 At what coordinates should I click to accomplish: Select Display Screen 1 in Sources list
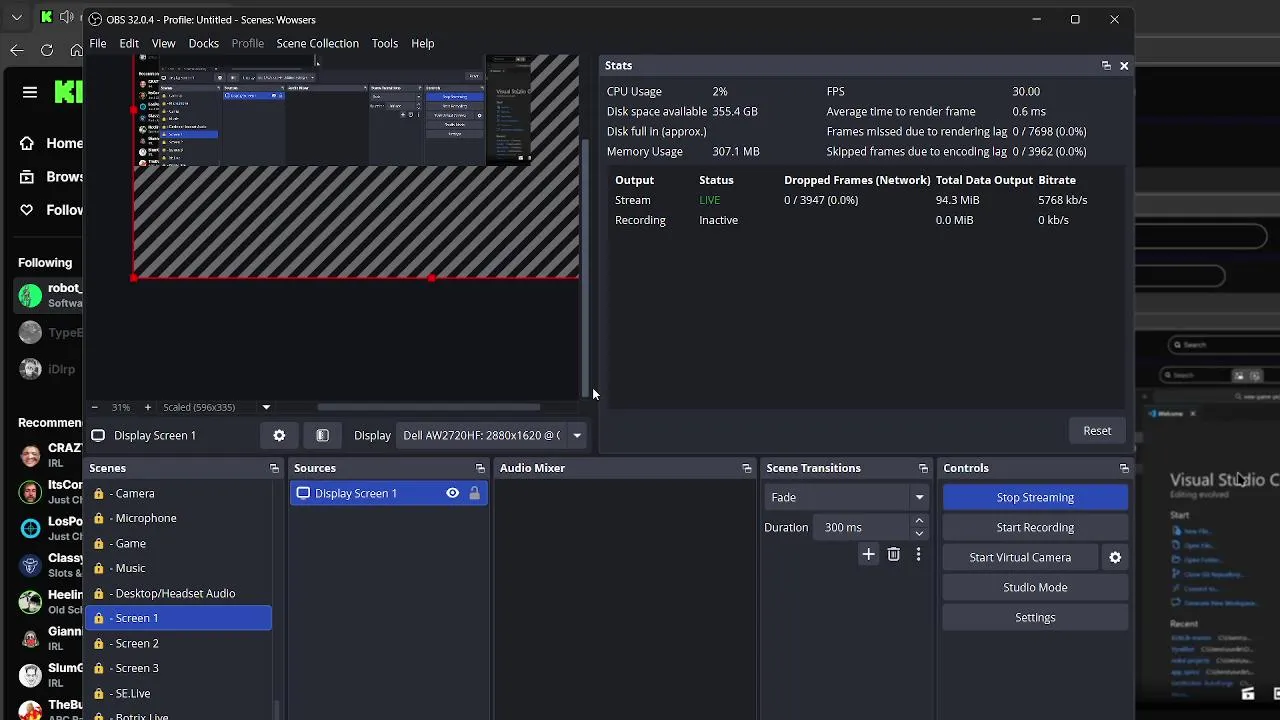pos(388,493)
